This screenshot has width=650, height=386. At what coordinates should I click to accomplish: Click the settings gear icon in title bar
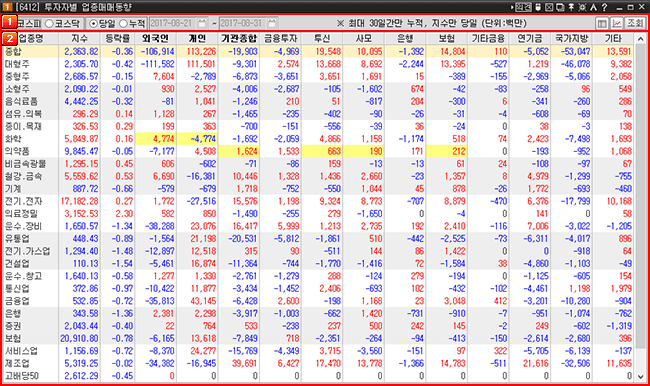pos(582,7)
